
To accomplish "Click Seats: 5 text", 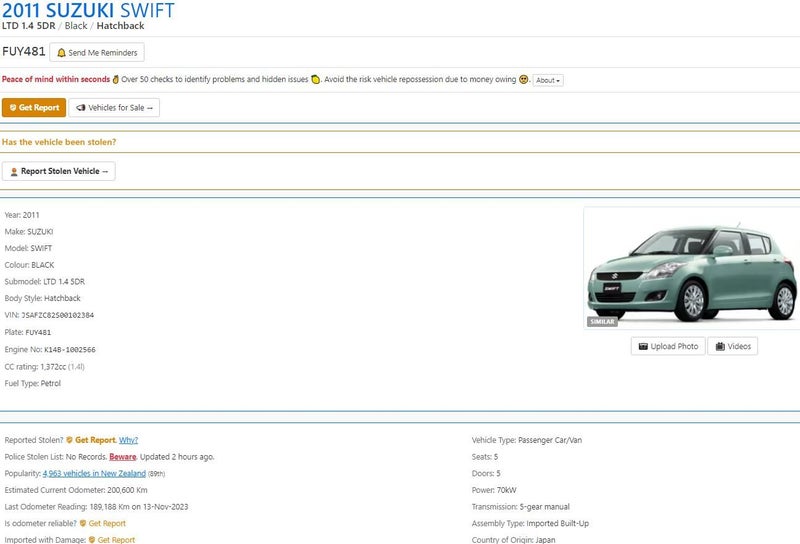I will tap(485, 457).
